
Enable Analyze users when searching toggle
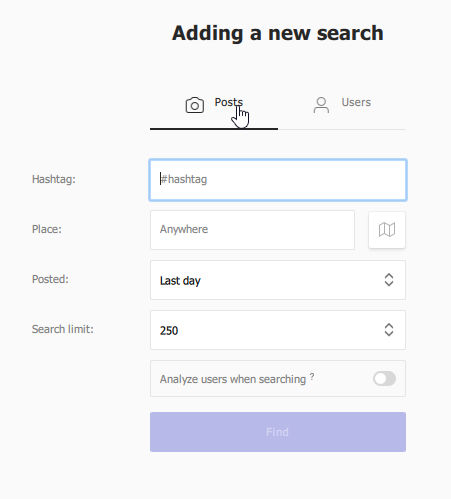[385, 379]
